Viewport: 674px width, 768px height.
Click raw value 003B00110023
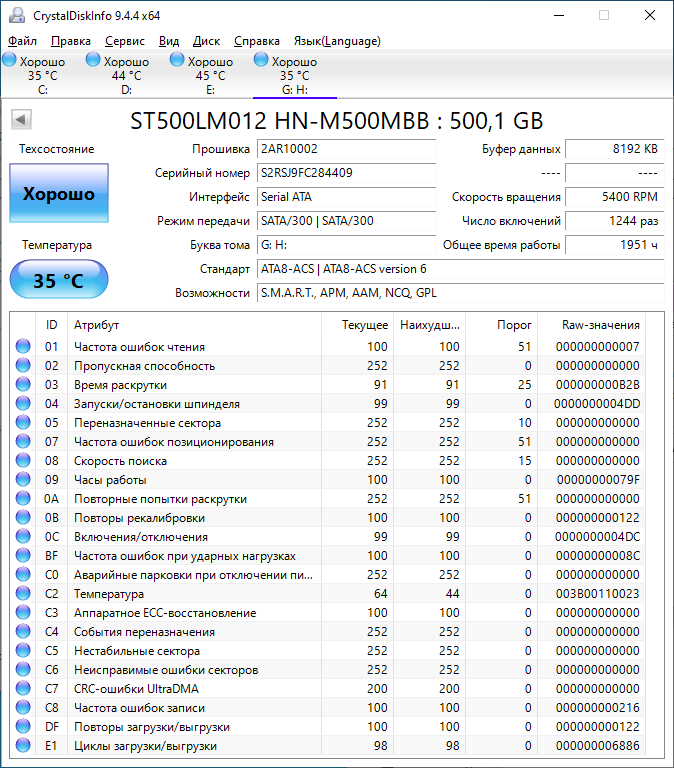click(x=598, y=594)
